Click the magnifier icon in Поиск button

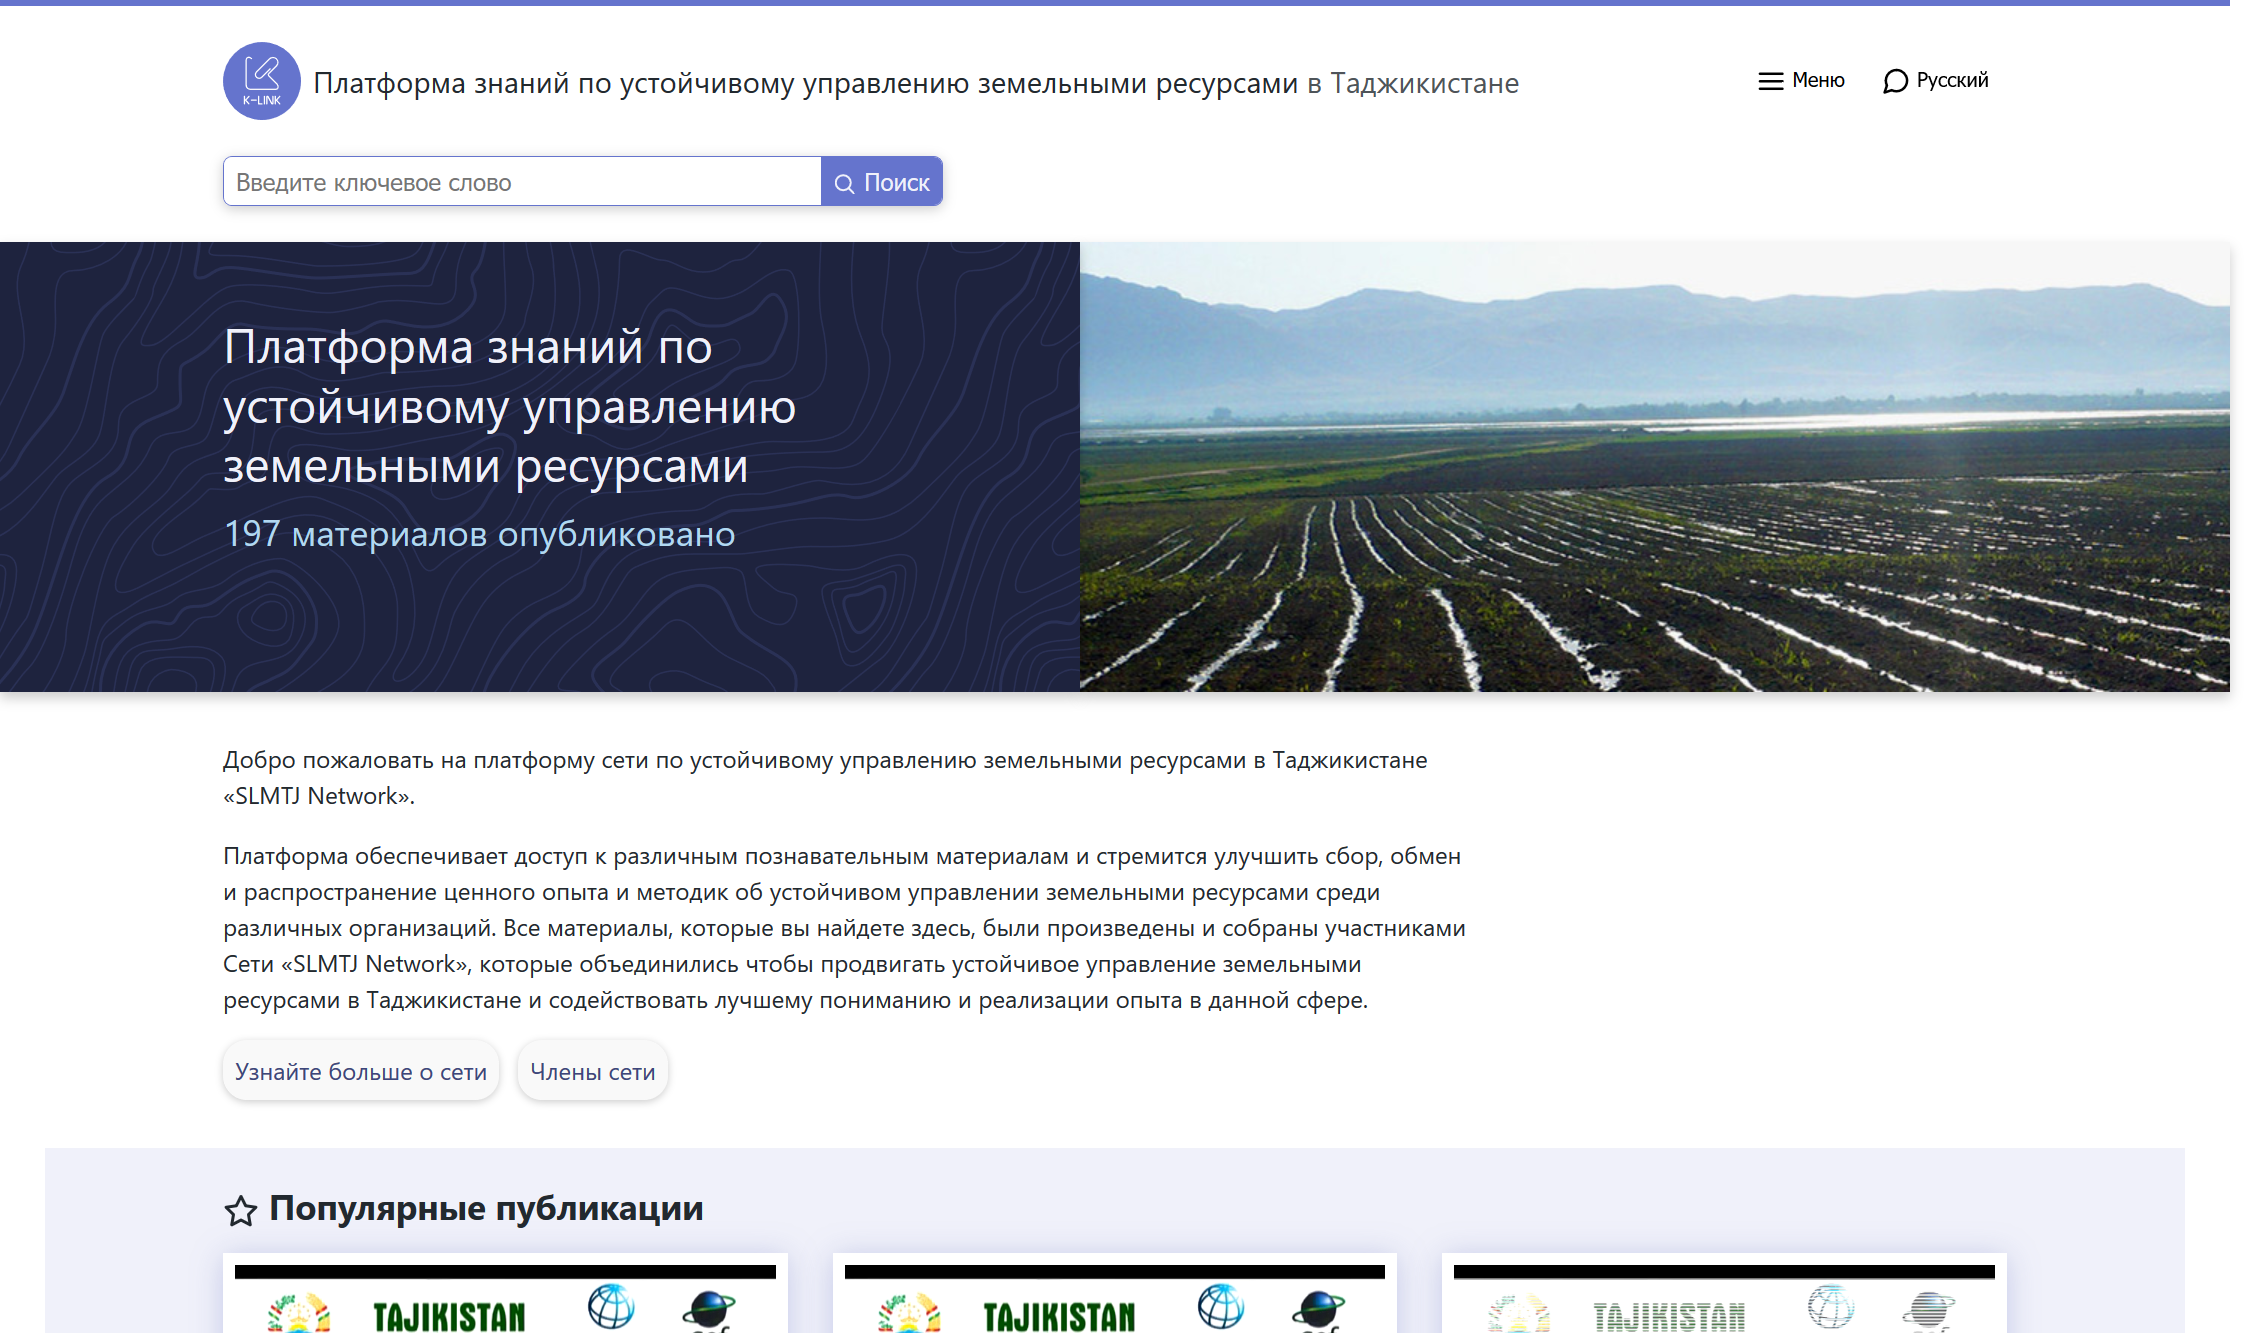tap(844, 183)
